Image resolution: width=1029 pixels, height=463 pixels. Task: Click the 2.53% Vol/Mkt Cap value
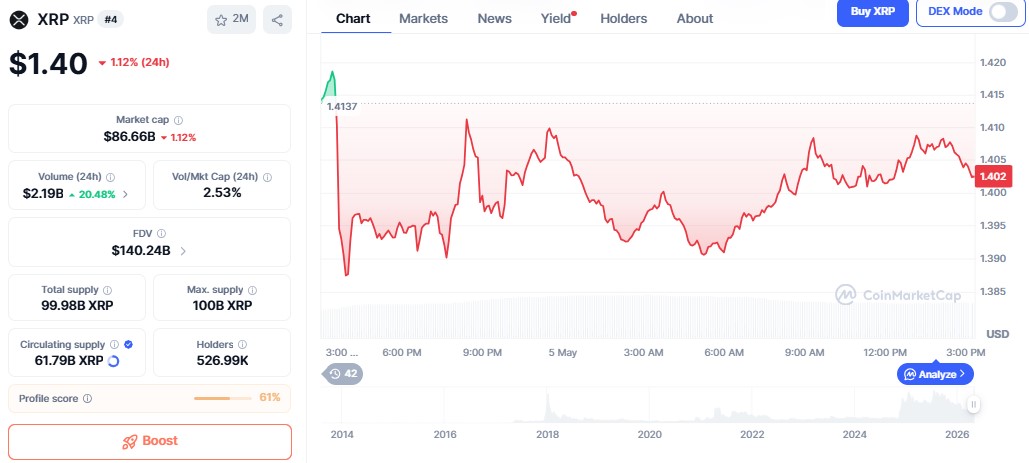click(x=222, y=193)
